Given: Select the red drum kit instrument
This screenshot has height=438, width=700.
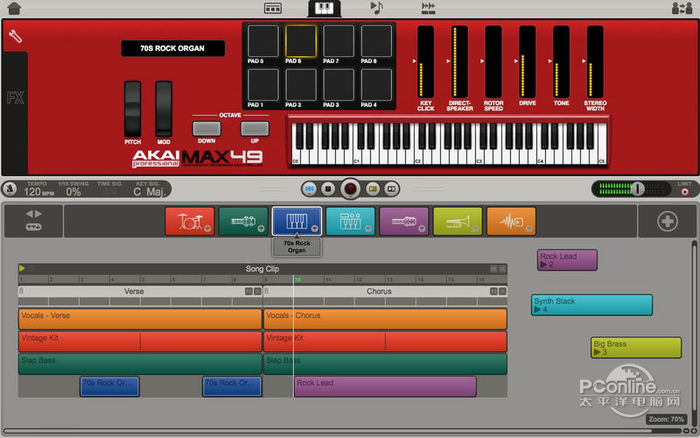Looking at the screenshot, I should [x=190, y=221].
